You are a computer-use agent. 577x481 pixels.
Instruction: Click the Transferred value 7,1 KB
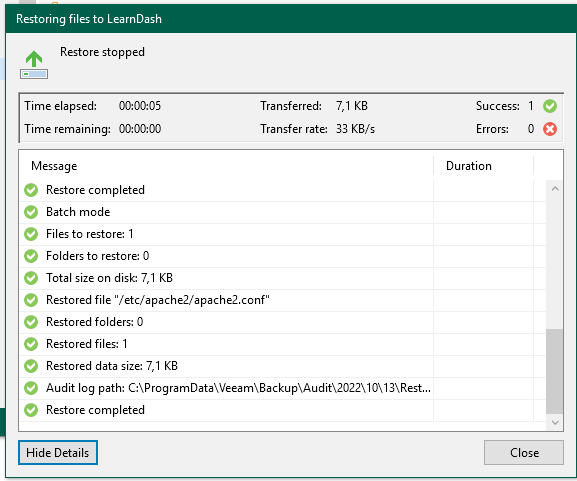[x=352, y=106]
